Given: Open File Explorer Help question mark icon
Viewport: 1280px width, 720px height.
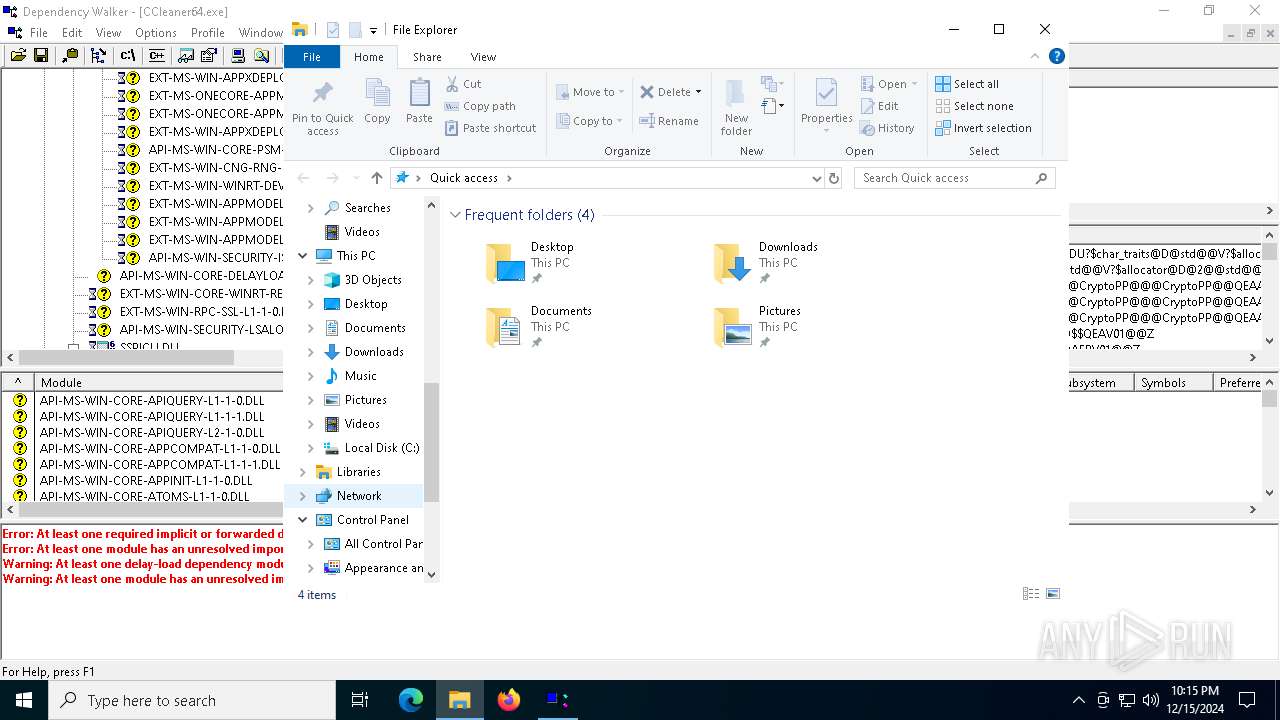Looking at the screenshot, I should pos(1056,57).
